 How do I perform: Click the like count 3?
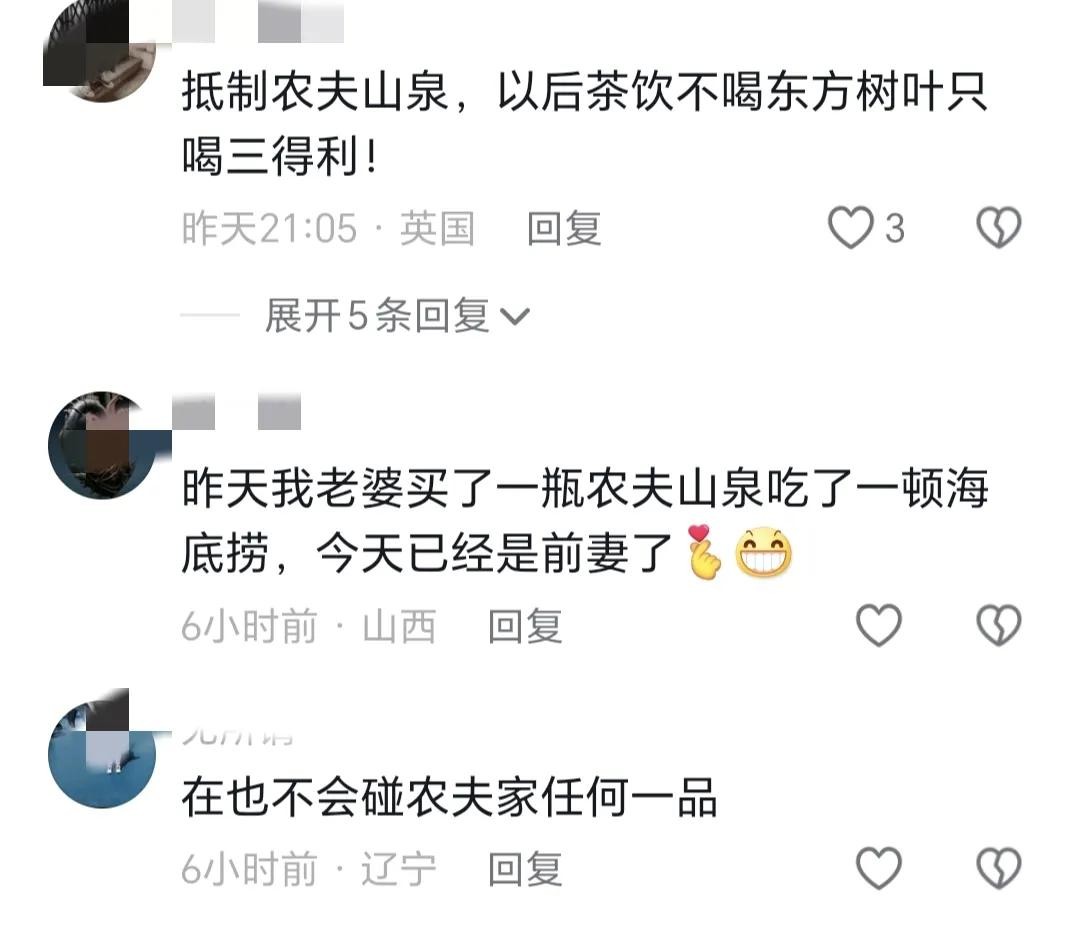point(895,229)
